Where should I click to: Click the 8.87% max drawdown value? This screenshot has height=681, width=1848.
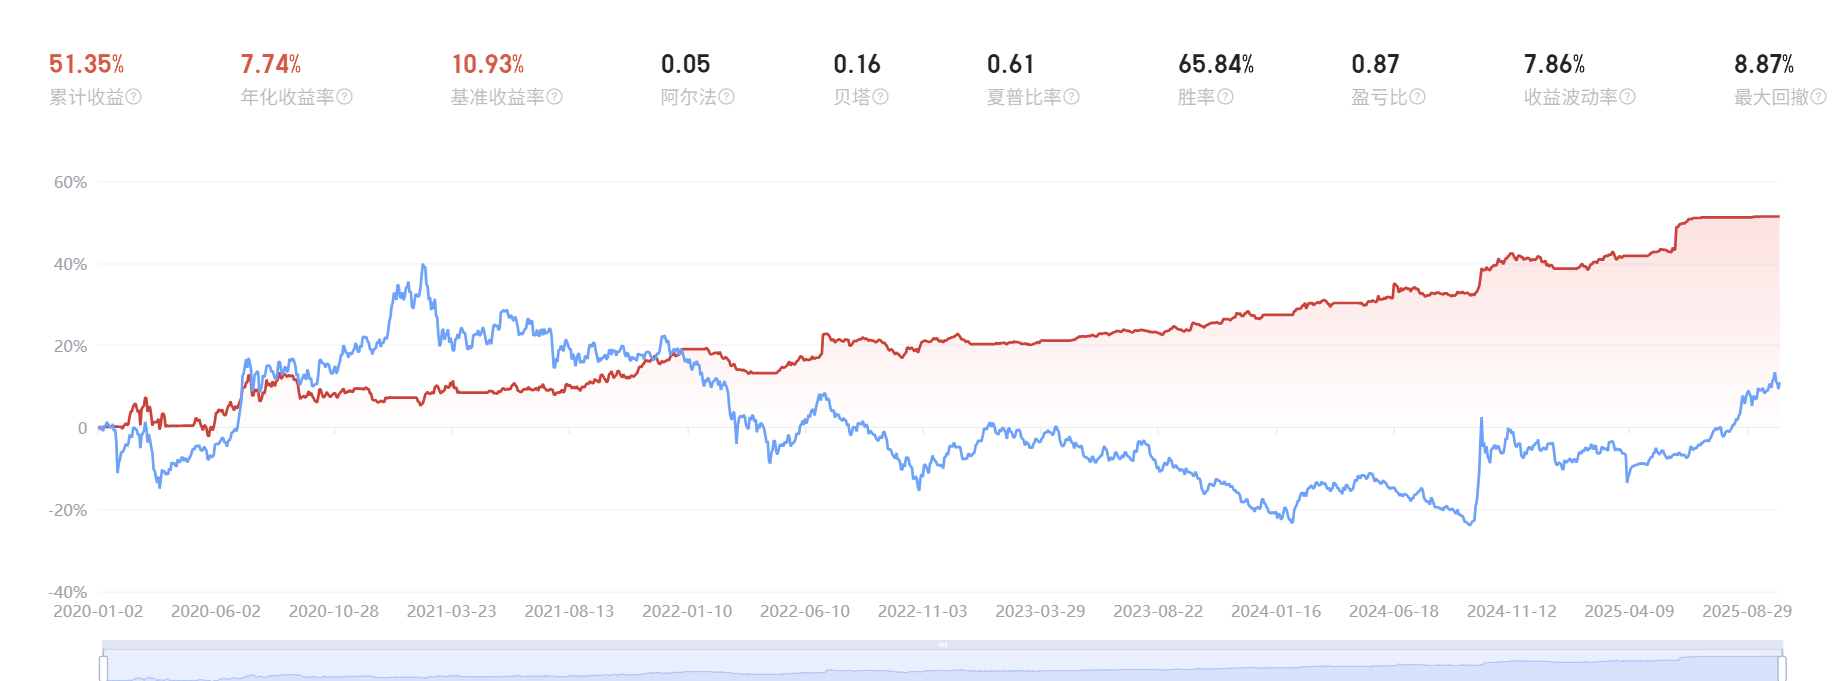1764,65
